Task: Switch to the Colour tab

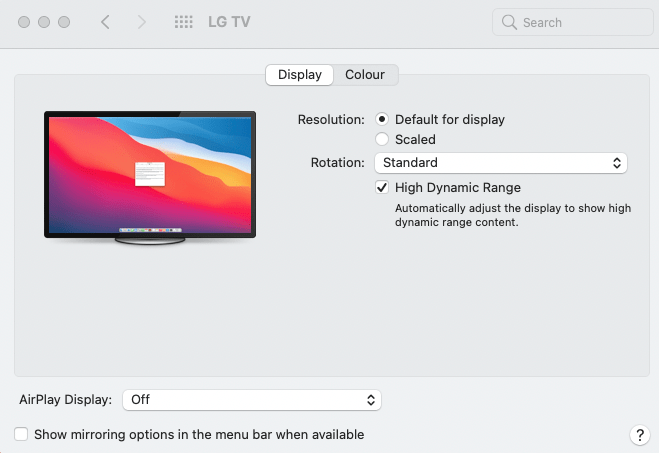Action: tap(365, 75)
